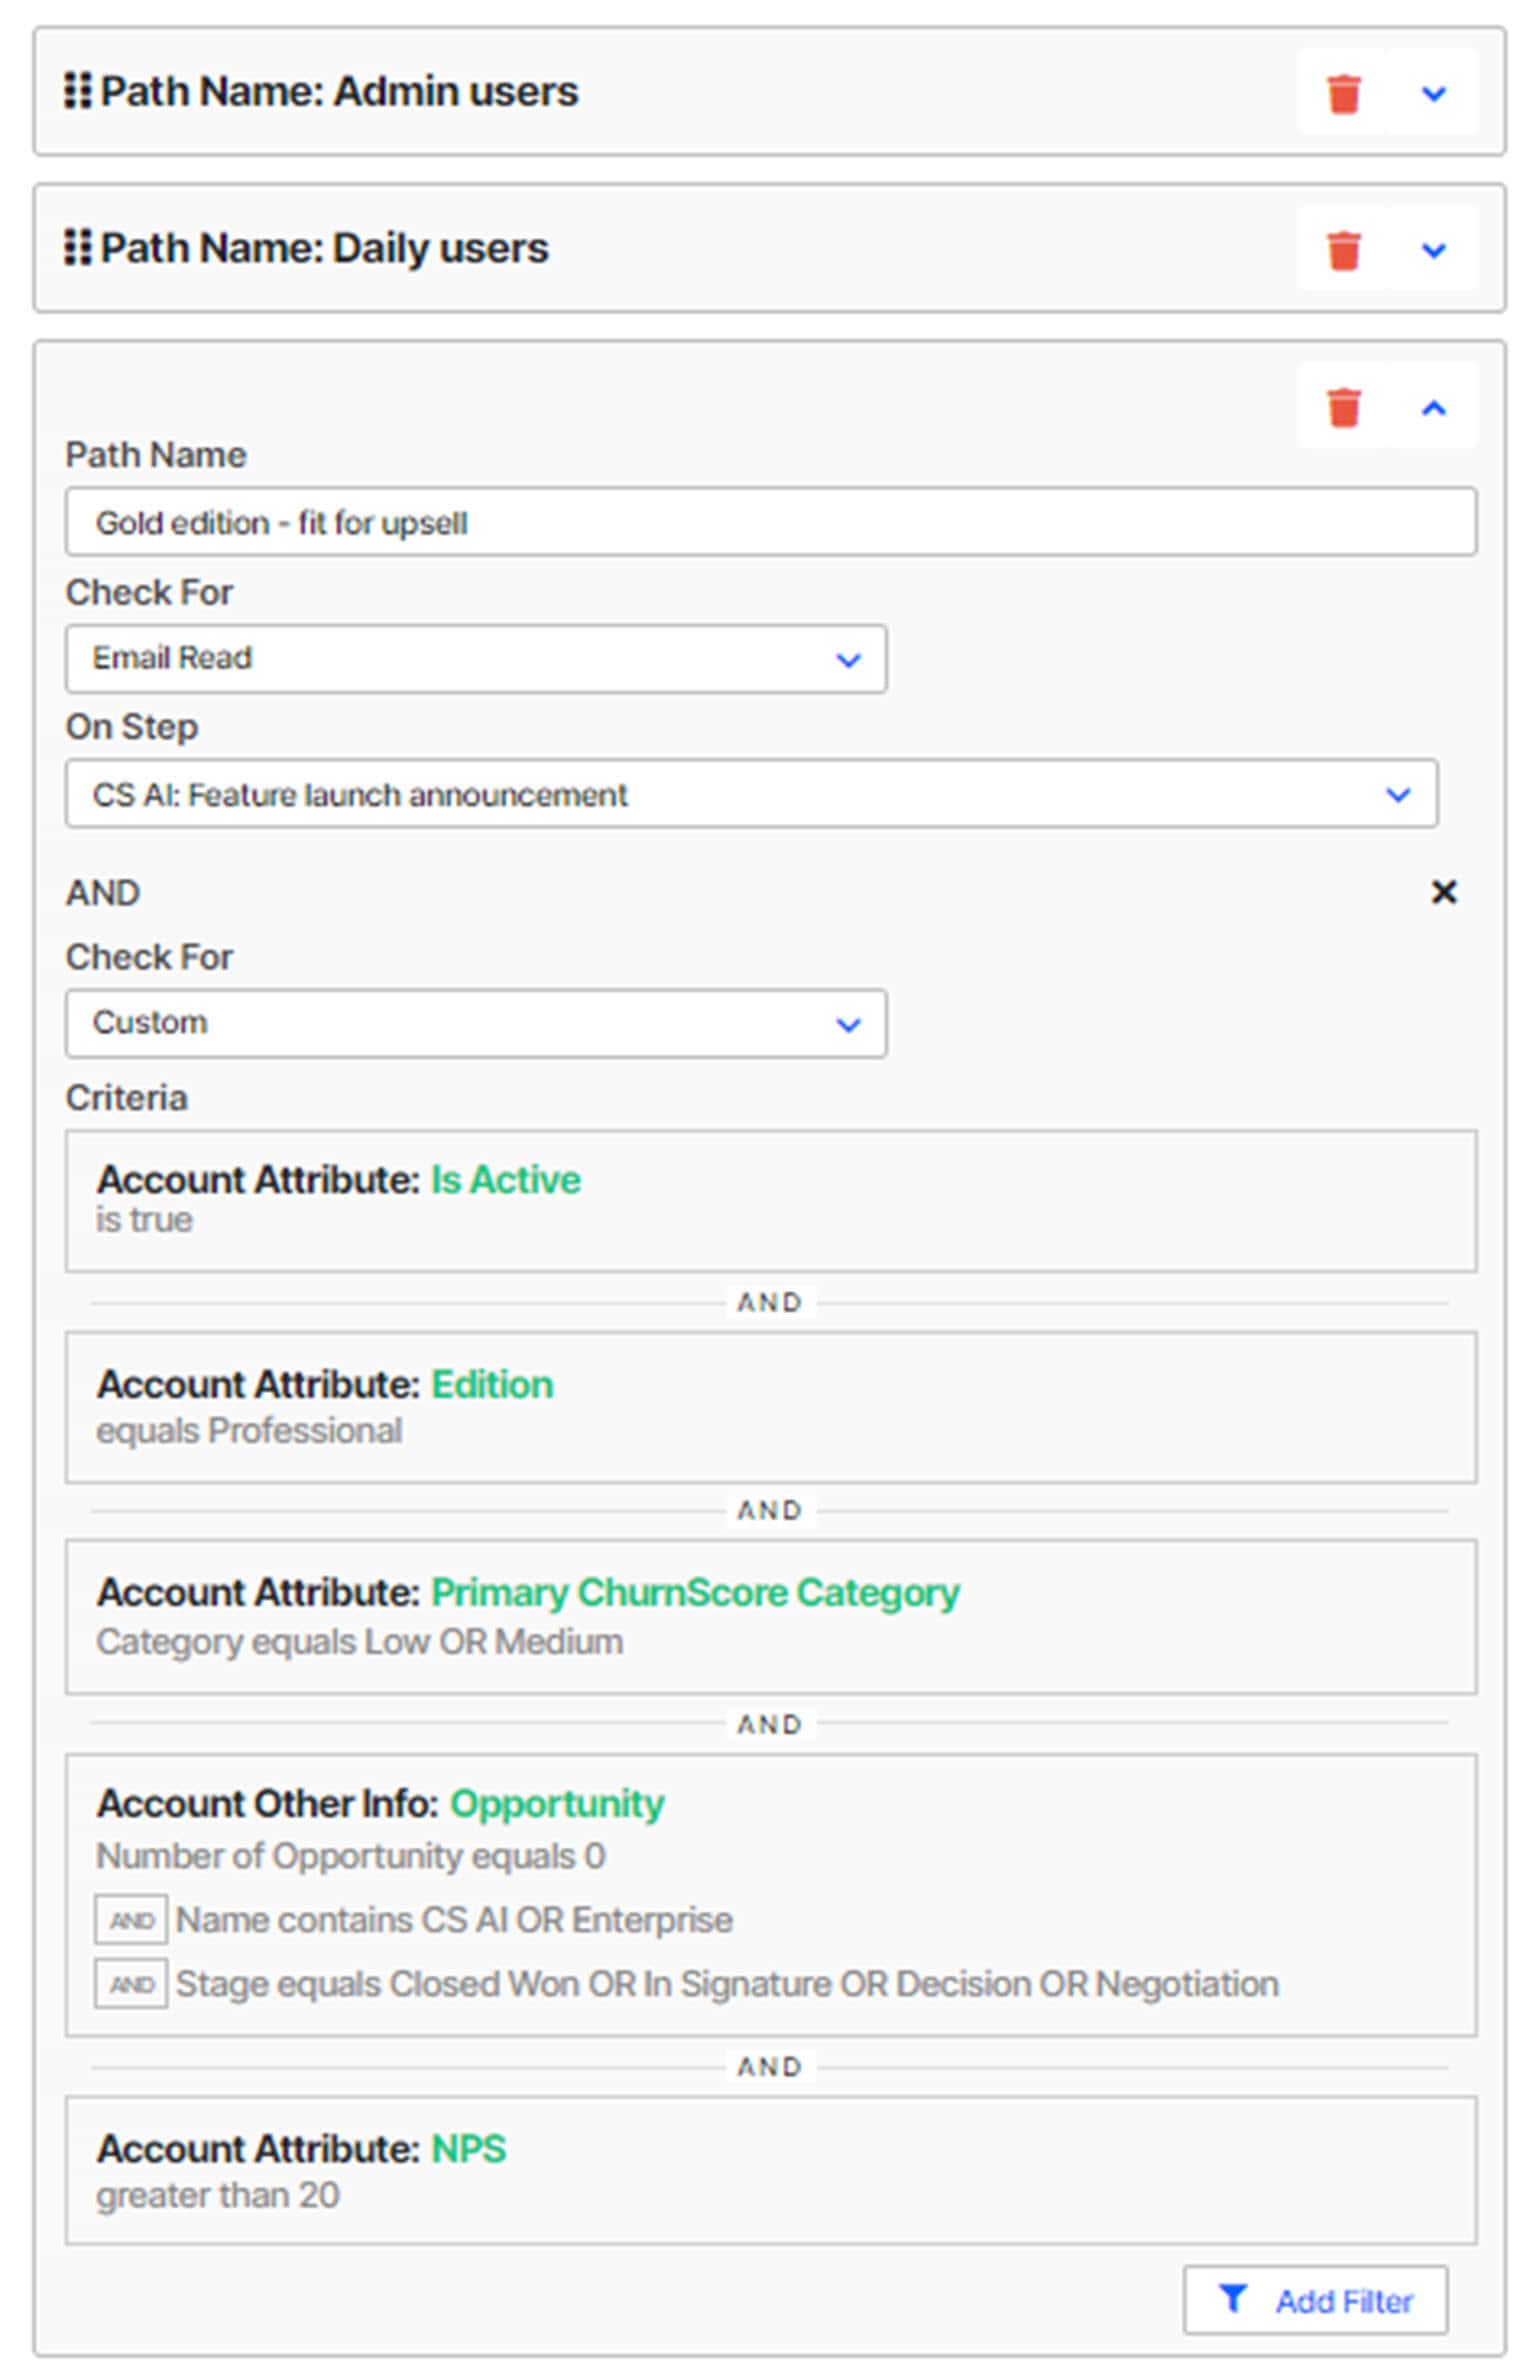Screen dimensions: 1530x2380
Task: Click the green 'Primary ChurnScore Category' label
Action: click(695, 1592)
